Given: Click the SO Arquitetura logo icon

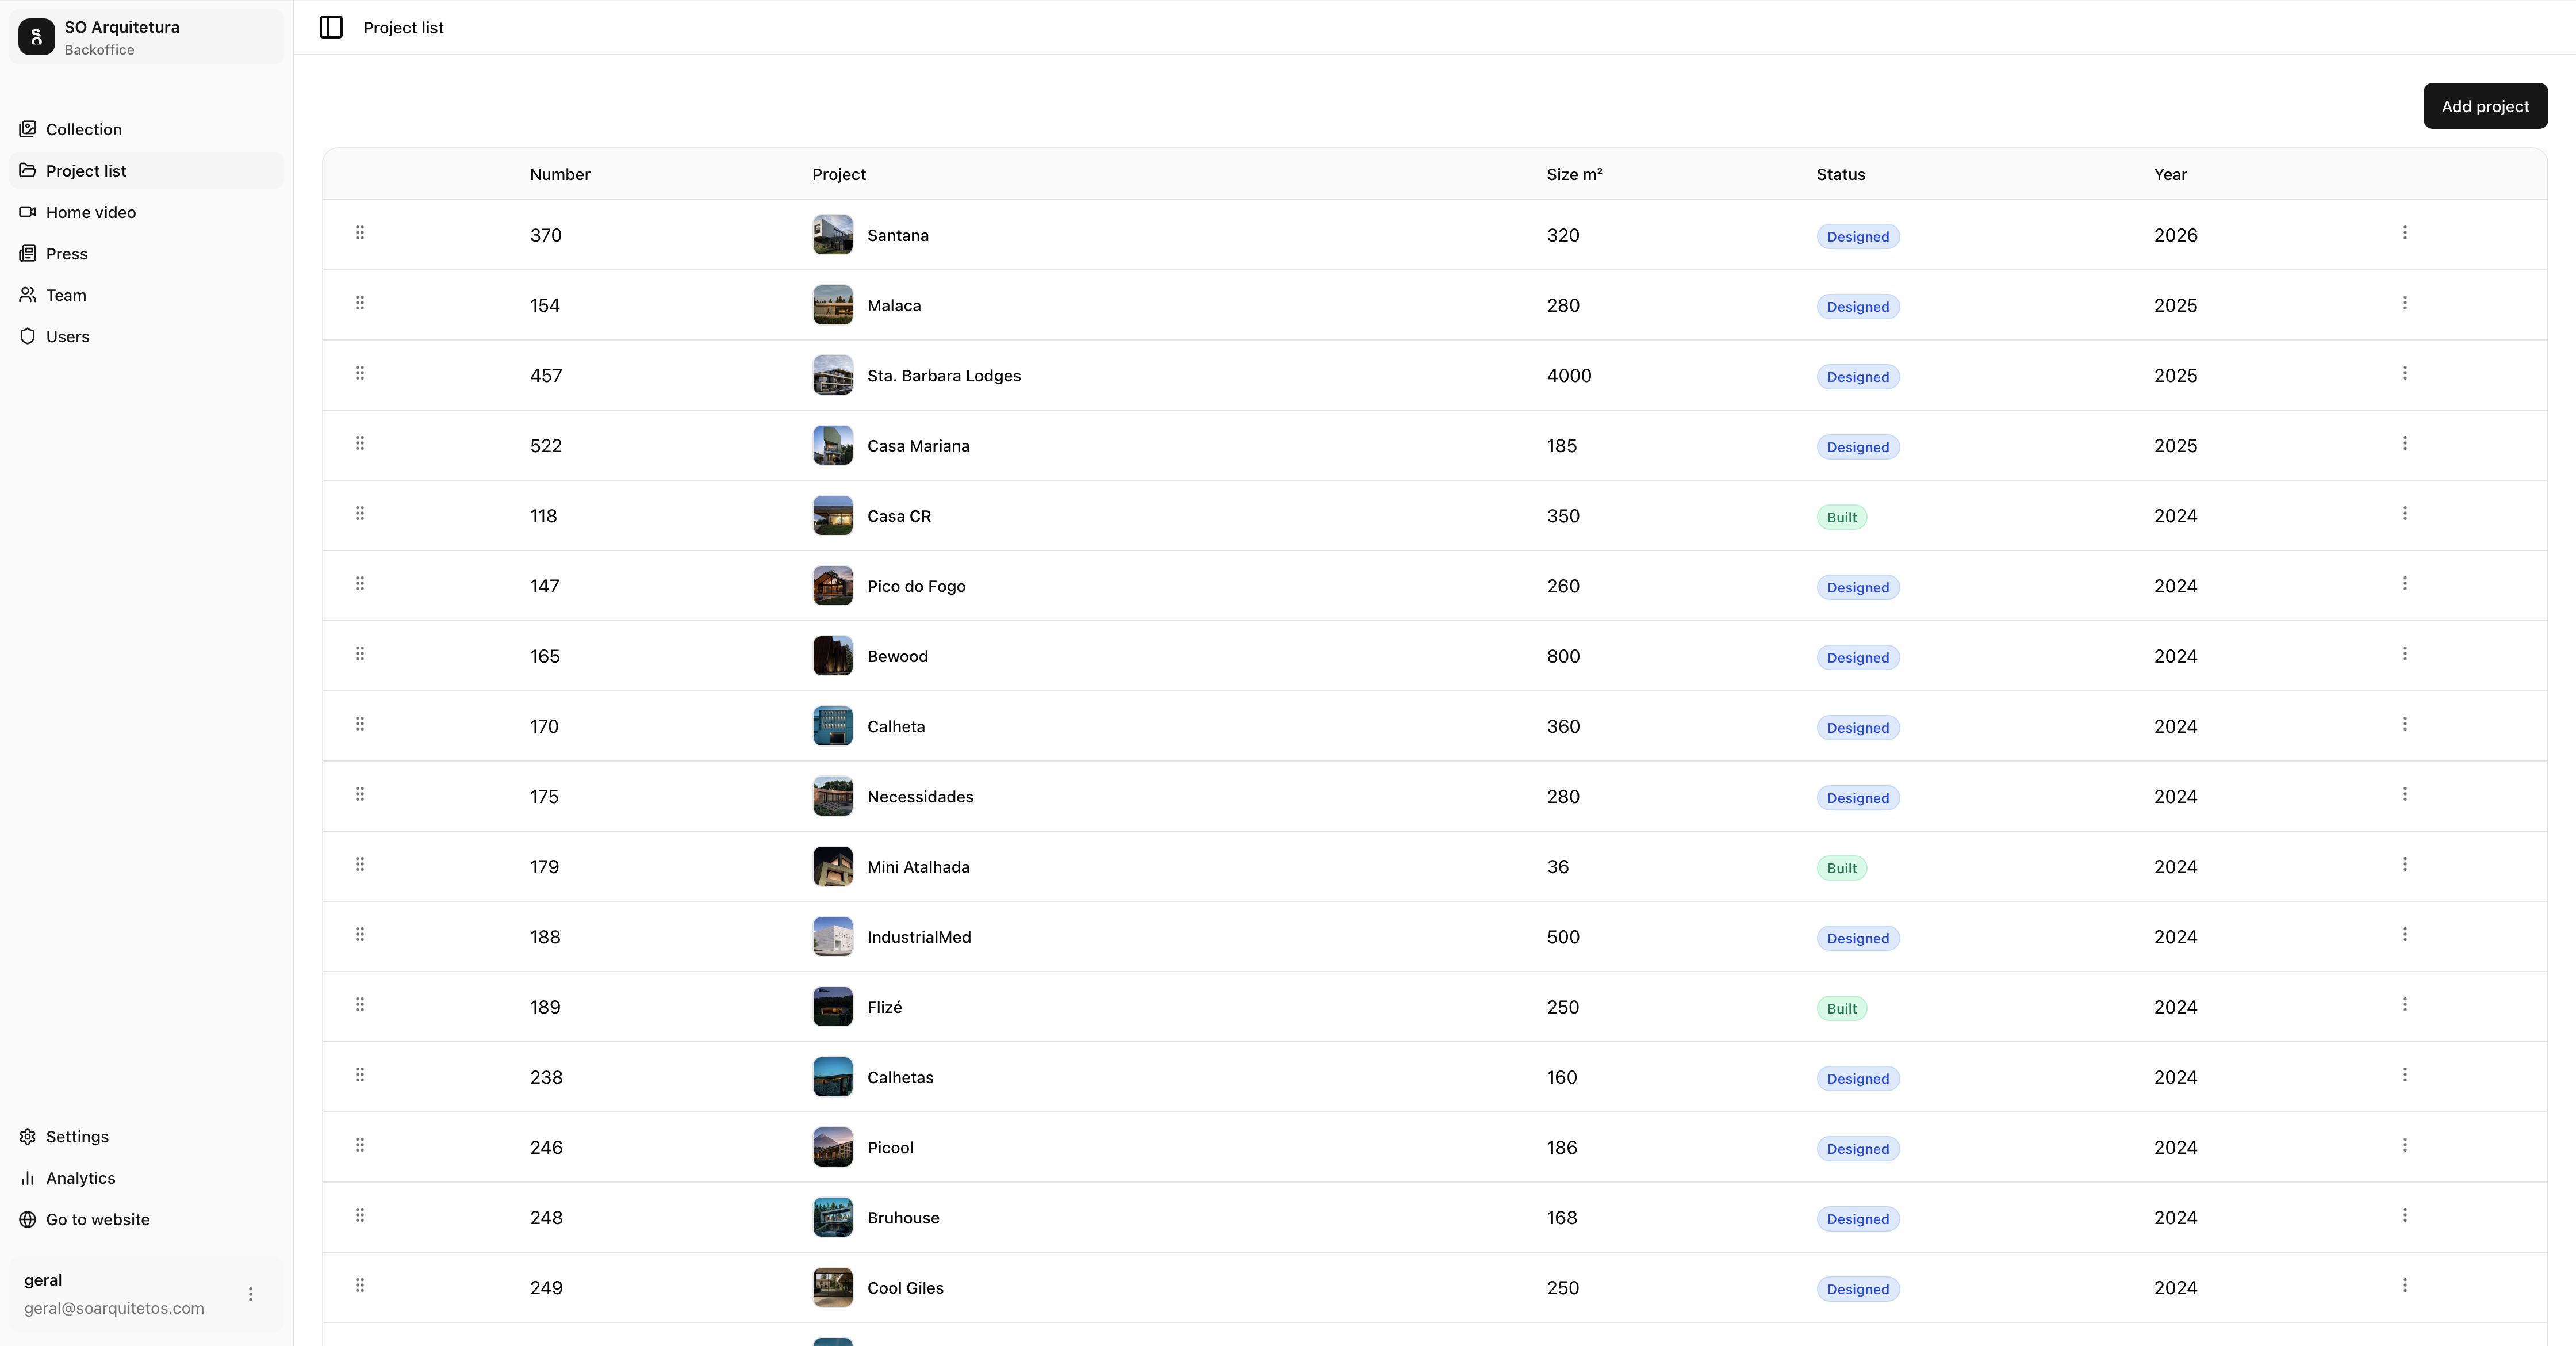Looking at the screenshot, I should tap(37, 37).
